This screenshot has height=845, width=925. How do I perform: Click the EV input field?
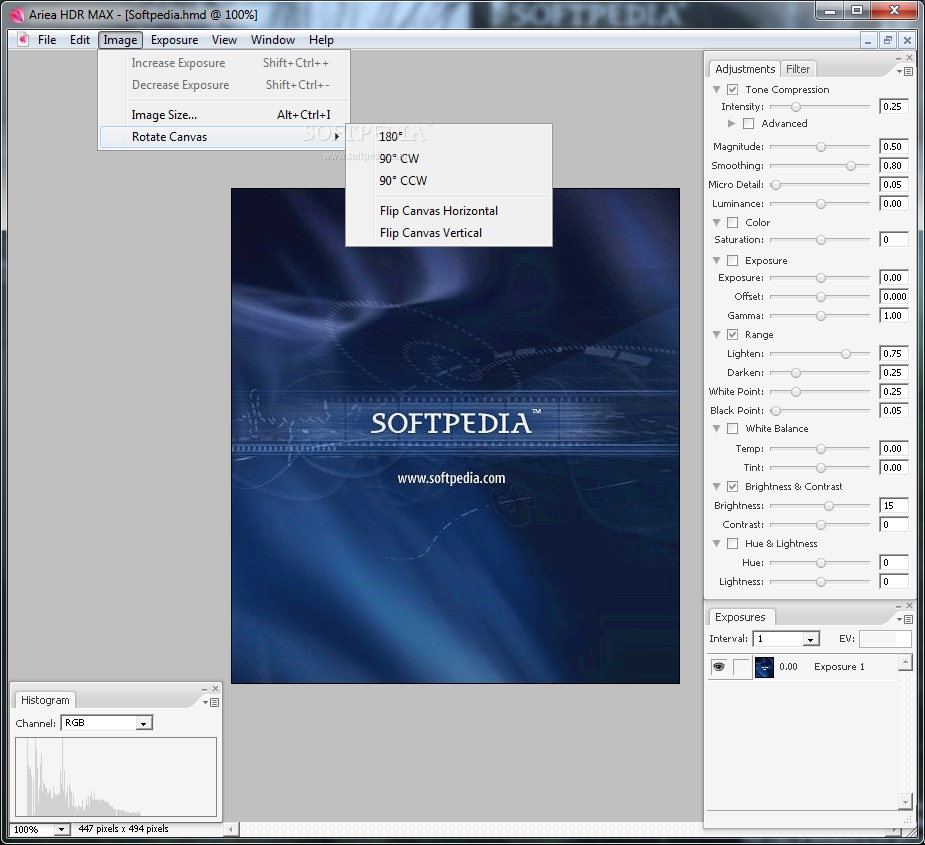pos(885,639)
